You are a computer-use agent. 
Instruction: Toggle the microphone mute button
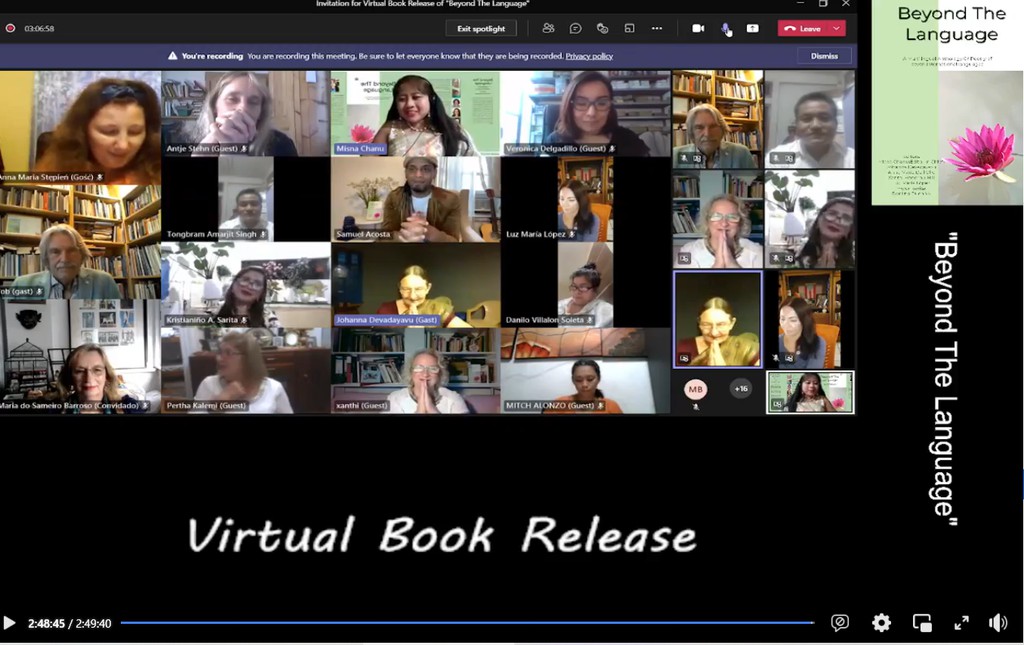[x=725, y=28]
